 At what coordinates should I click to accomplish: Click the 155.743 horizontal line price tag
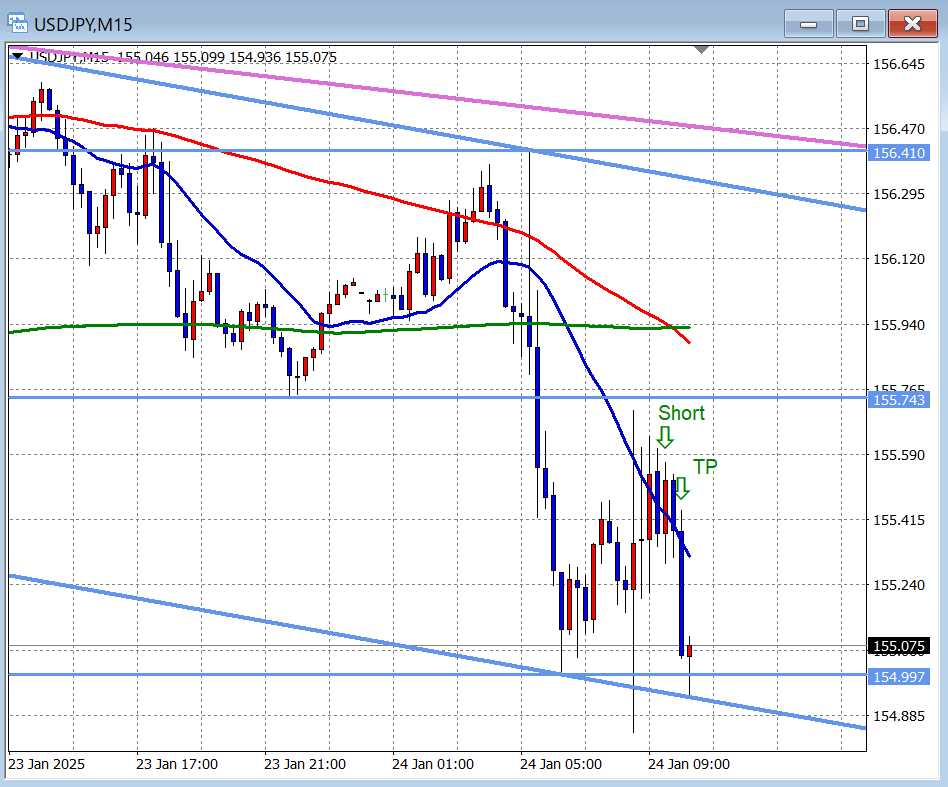pos(899,400)
